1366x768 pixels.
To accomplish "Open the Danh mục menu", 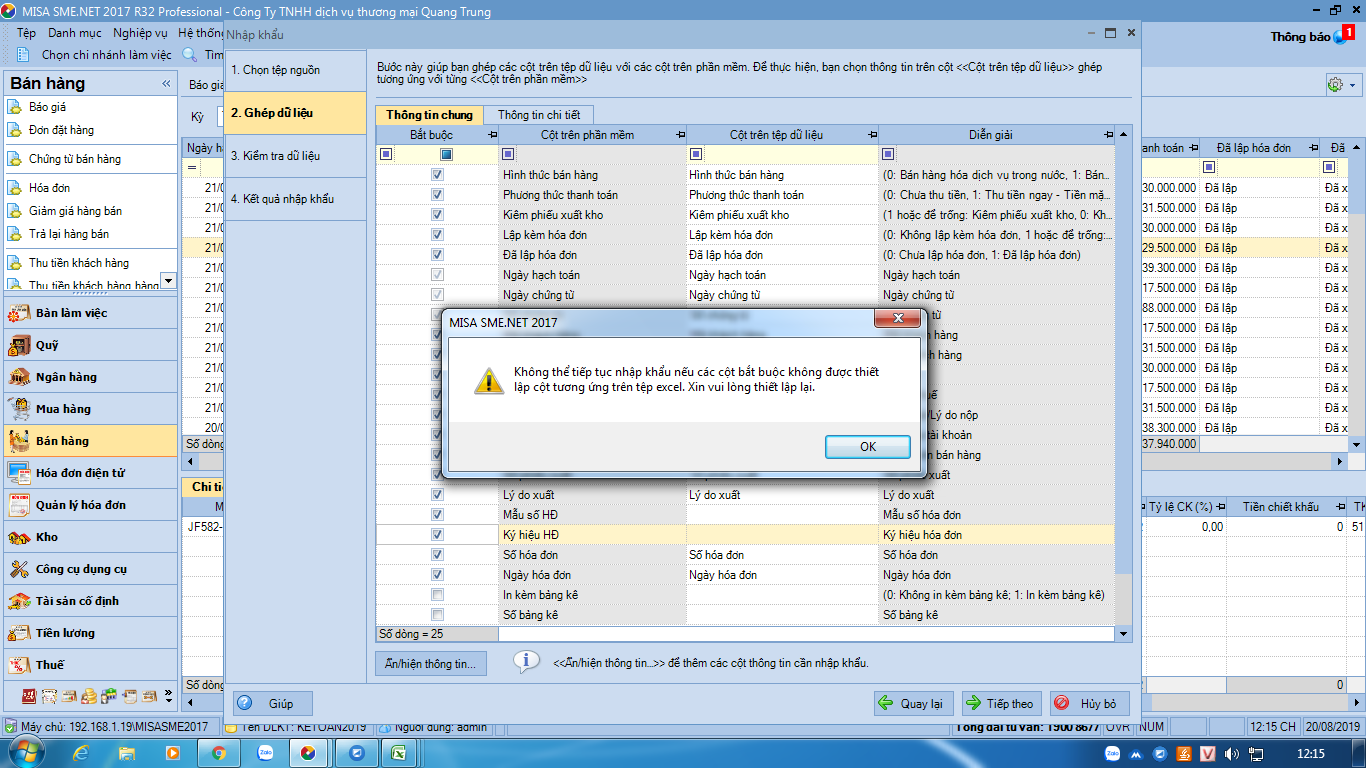I will point(74,33).
